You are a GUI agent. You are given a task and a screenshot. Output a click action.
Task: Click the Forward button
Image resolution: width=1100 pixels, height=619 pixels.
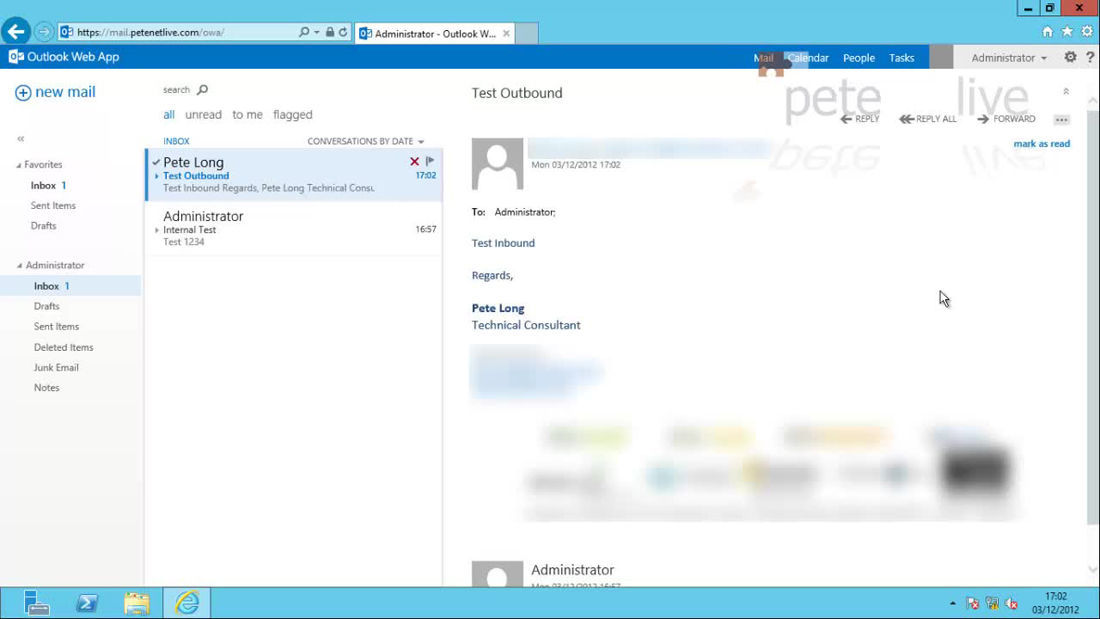tap(1006, 119)
